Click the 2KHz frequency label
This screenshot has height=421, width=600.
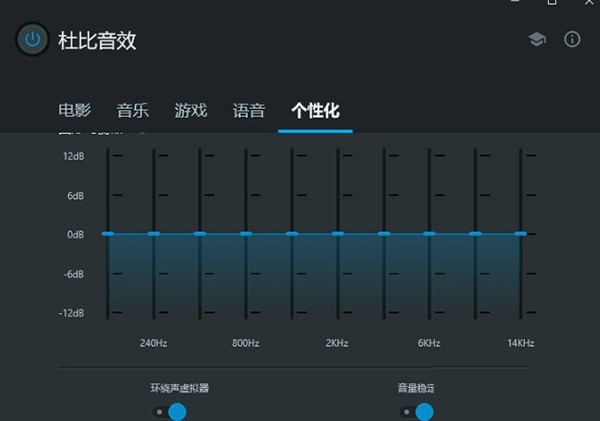337,343
